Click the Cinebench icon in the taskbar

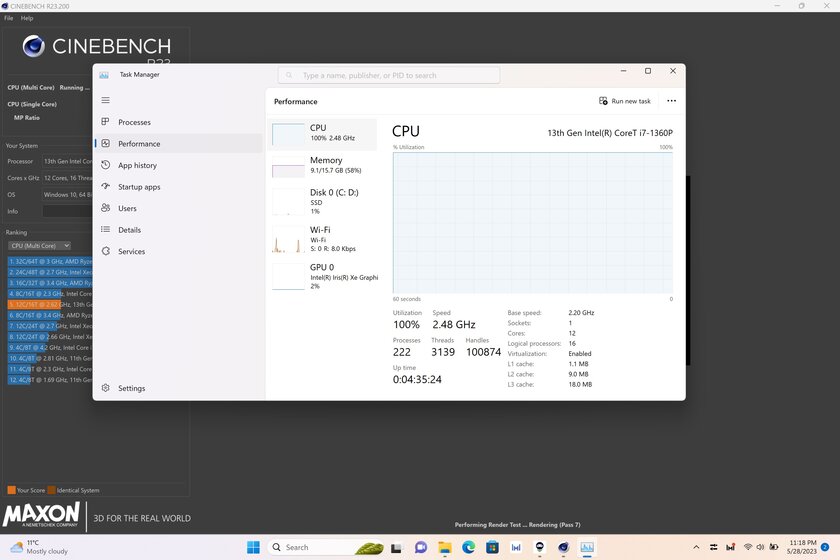coord(563,547)
